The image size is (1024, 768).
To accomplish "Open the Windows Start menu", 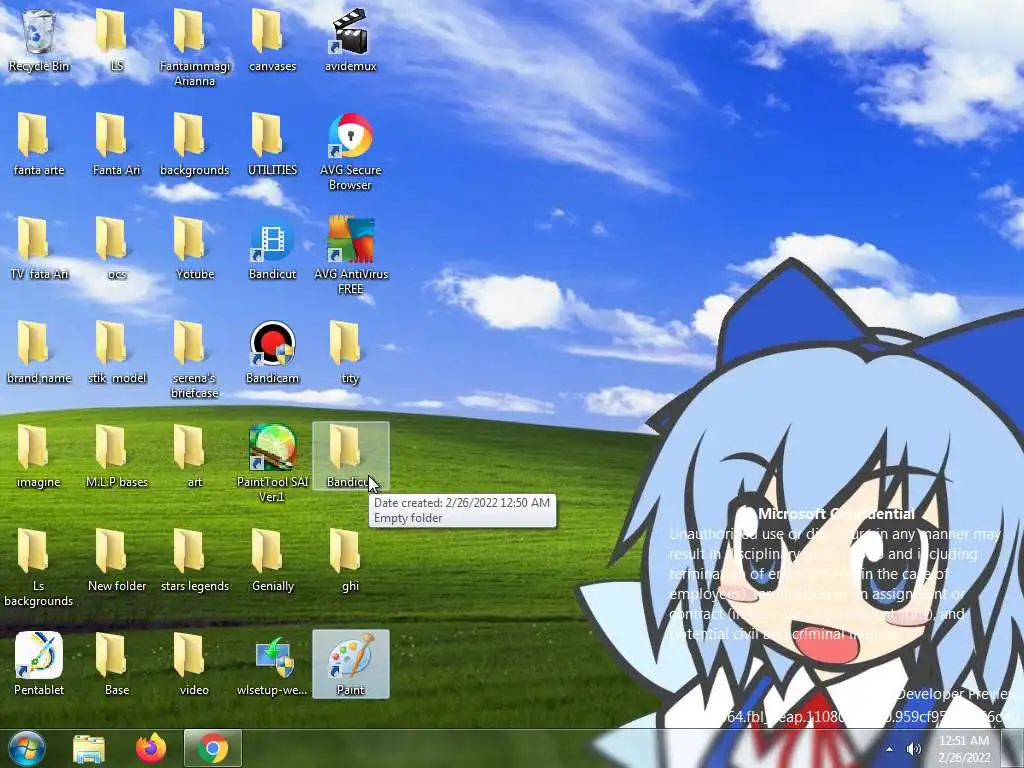I will coord(26,748).
